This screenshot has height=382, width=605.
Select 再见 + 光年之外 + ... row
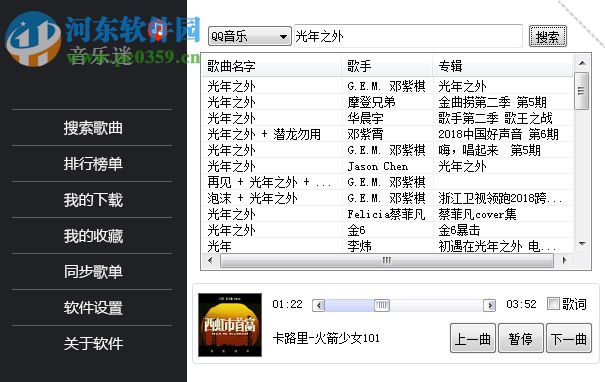(x=387, y=182)
